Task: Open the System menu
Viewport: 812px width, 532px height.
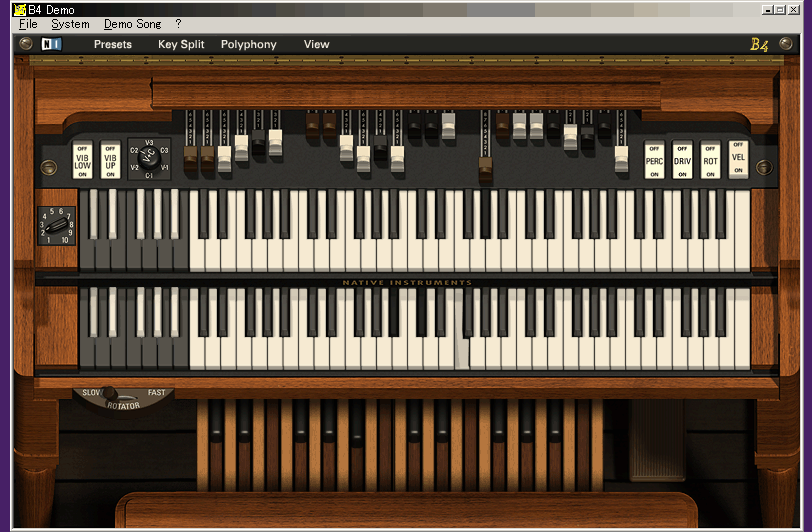Action: 70,24
